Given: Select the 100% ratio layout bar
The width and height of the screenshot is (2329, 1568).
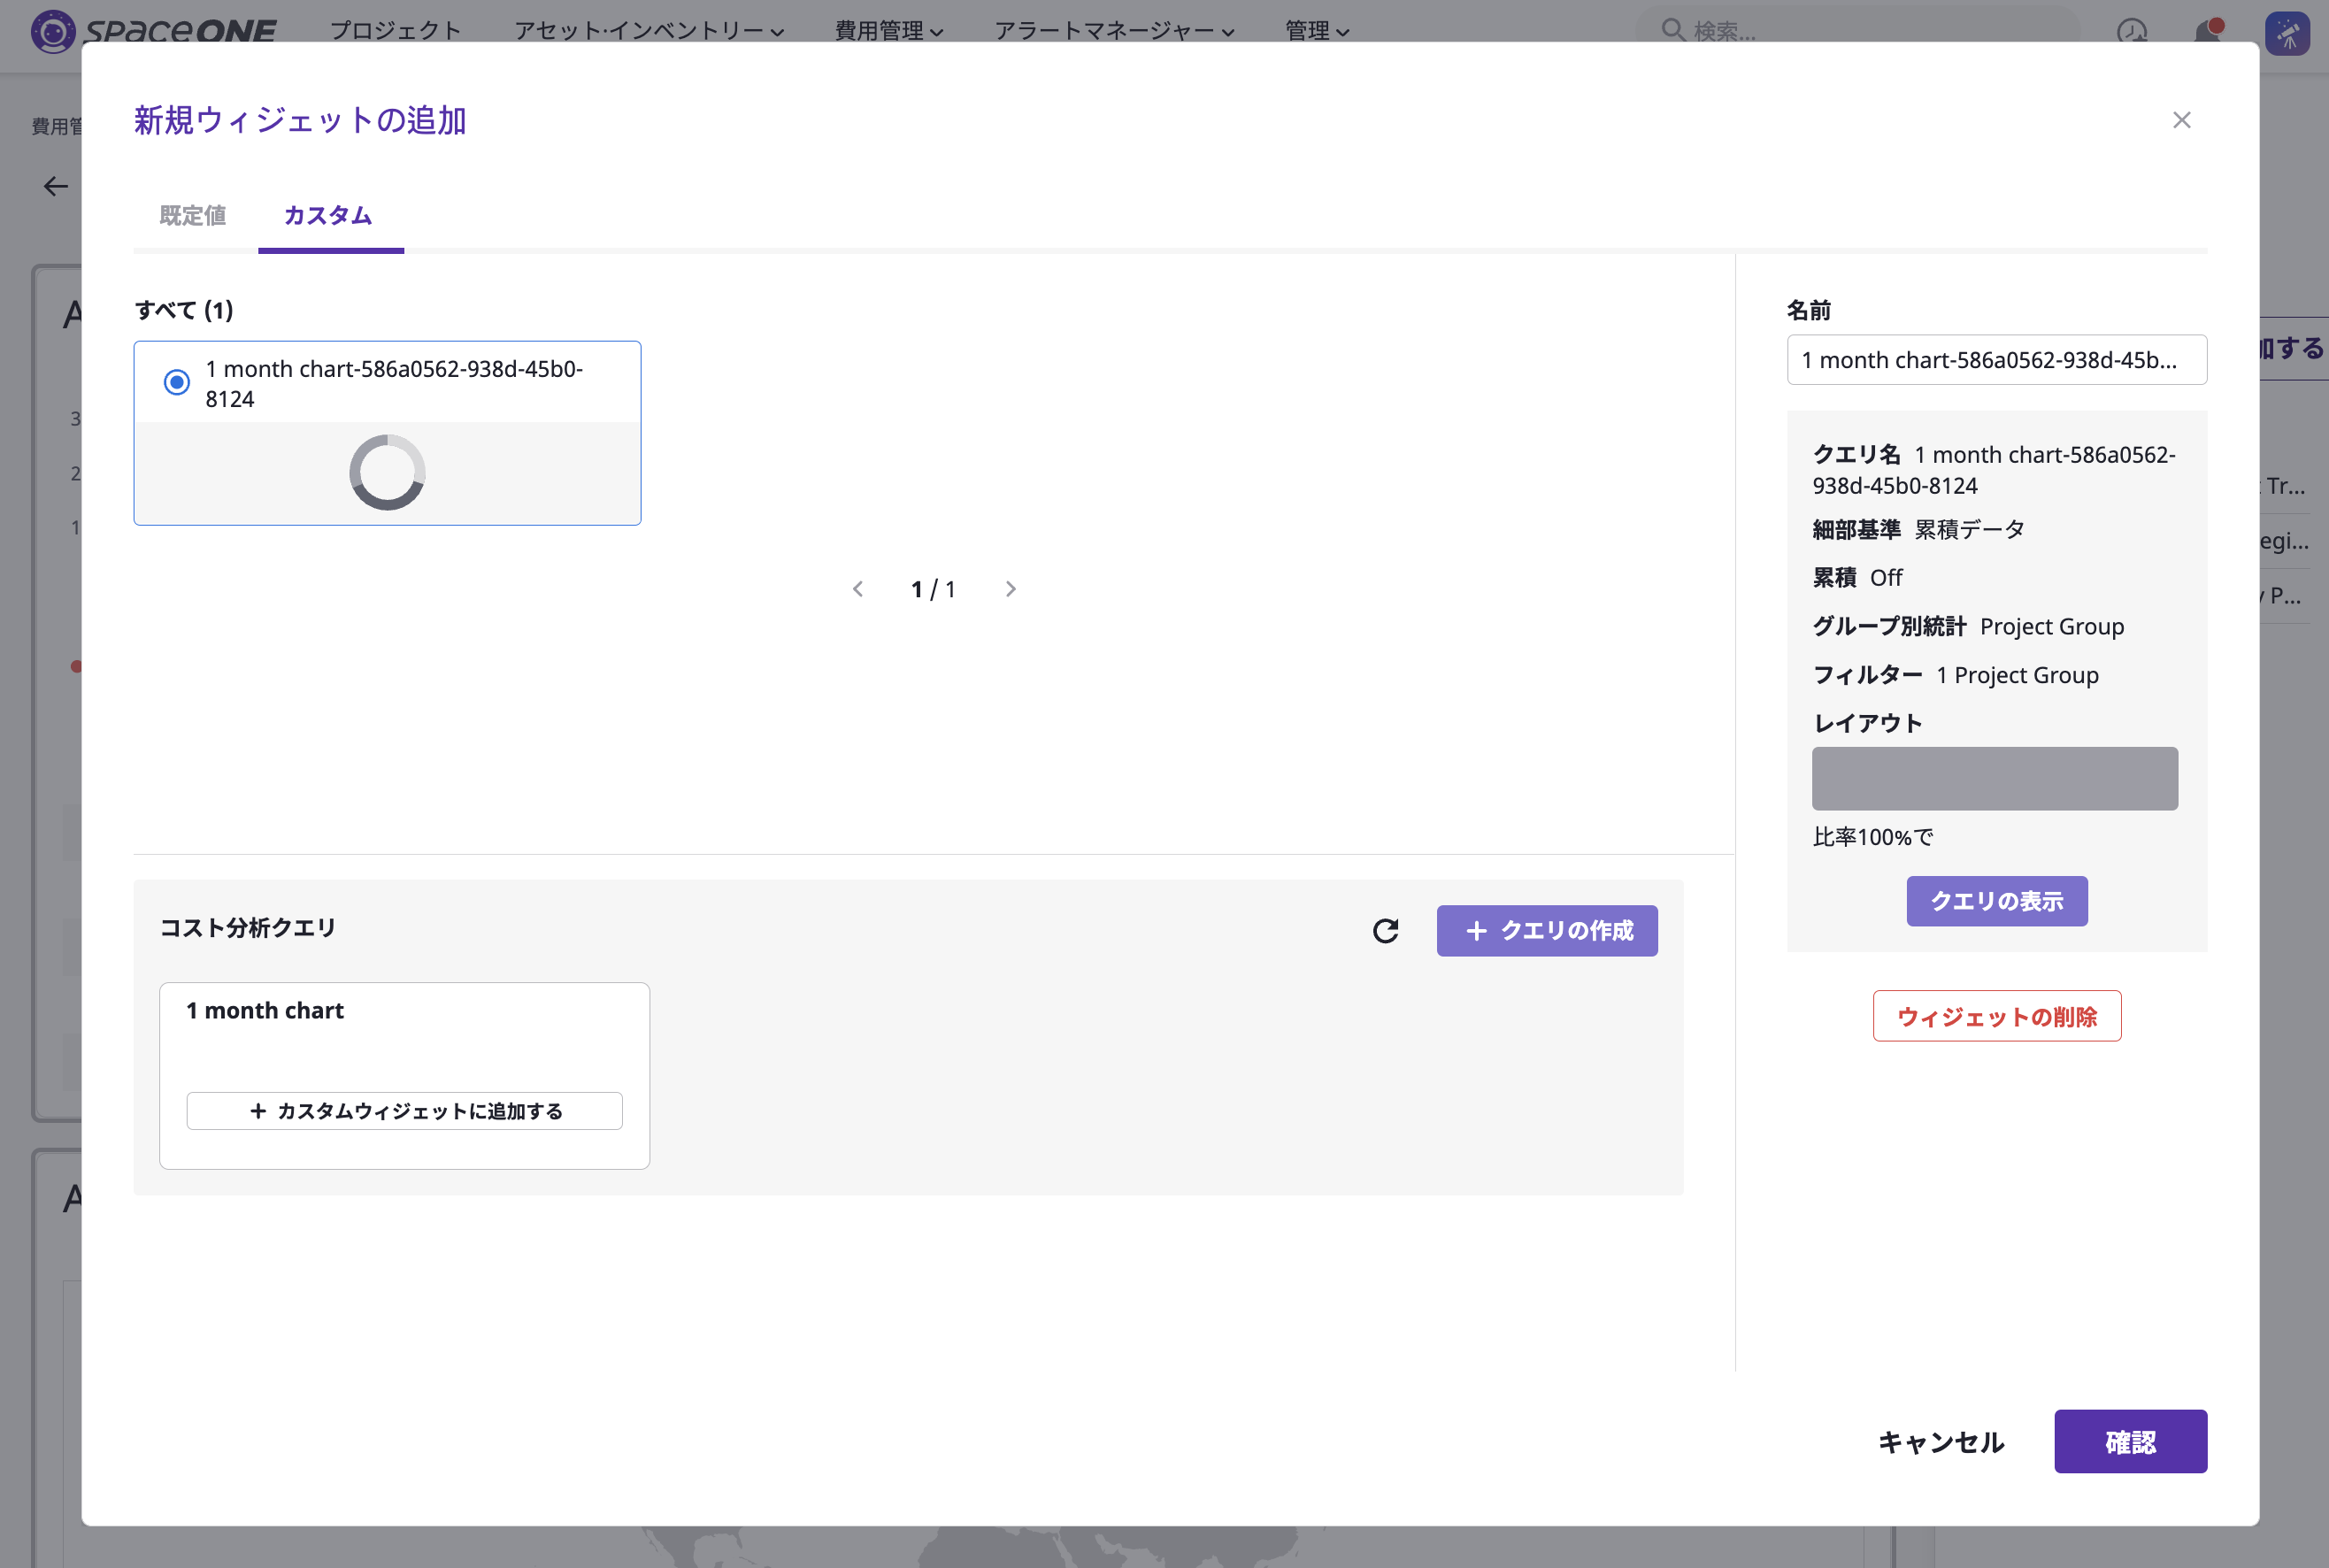Looking at the screenshot, I should (x=1994, y=779).
